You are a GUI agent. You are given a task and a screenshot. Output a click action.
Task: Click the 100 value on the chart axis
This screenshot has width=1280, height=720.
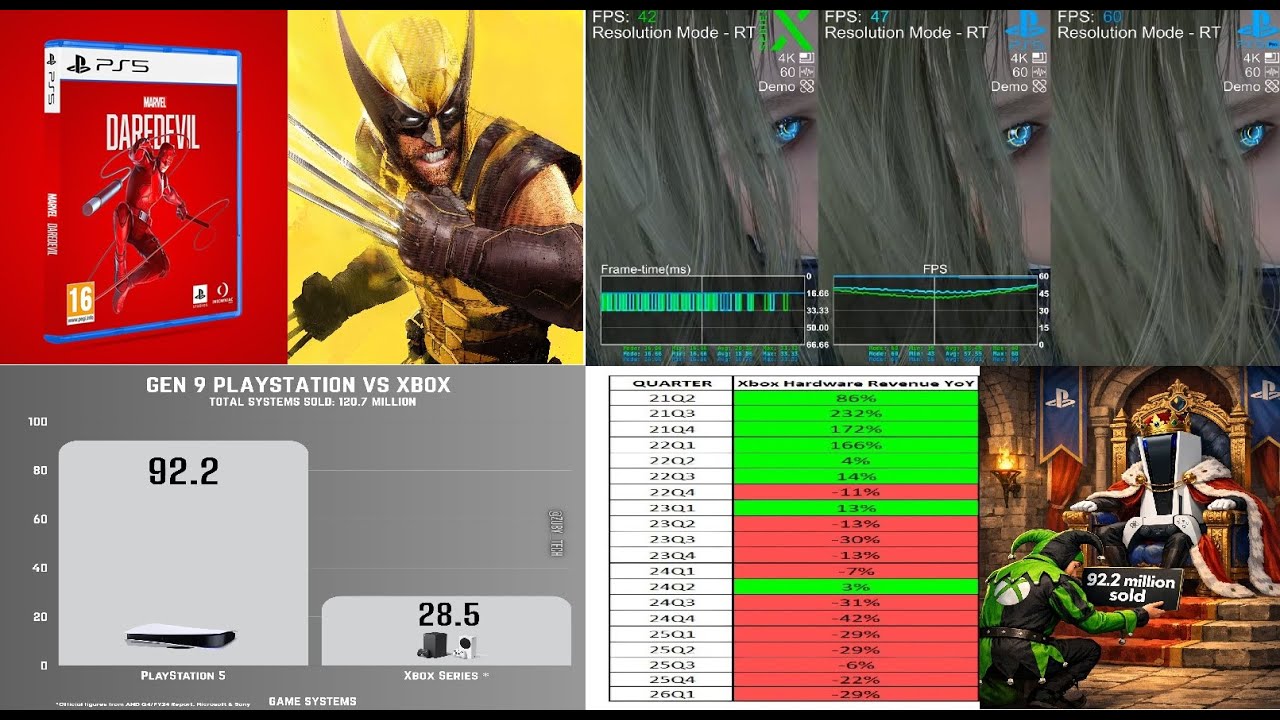[38, 422]
